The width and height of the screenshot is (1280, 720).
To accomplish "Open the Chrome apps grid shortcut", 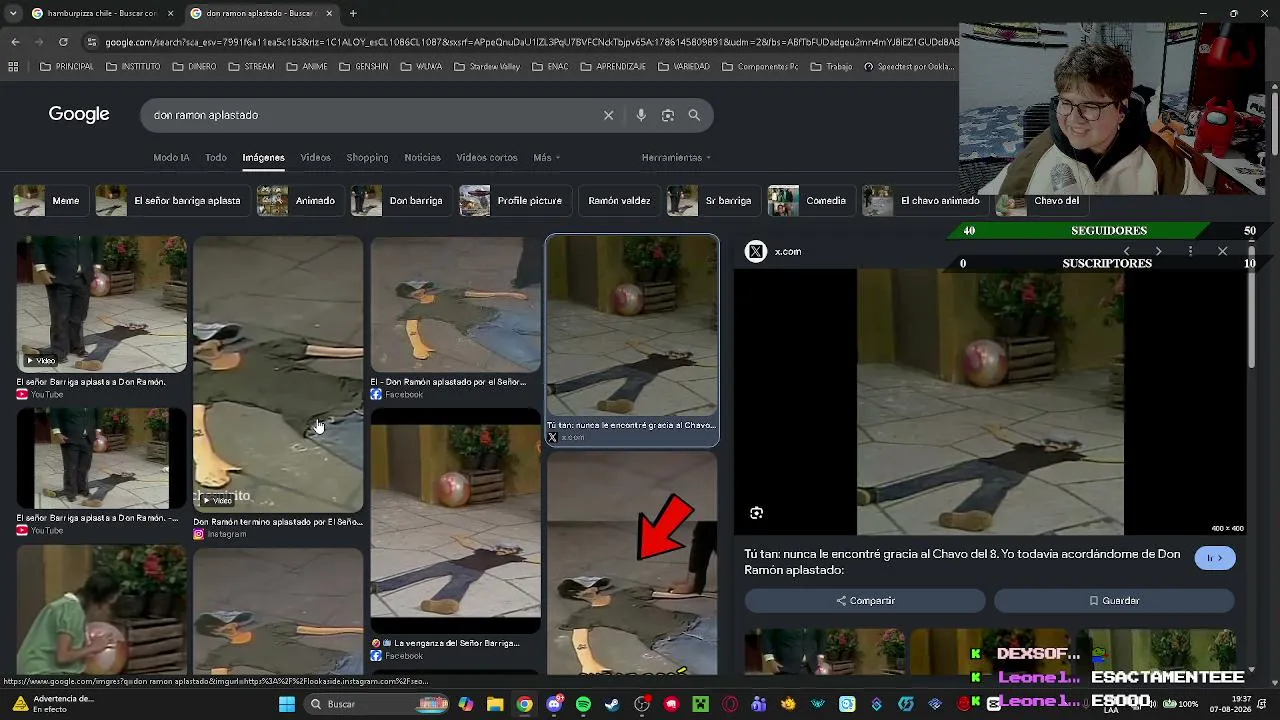I will [x=13, y=67].
